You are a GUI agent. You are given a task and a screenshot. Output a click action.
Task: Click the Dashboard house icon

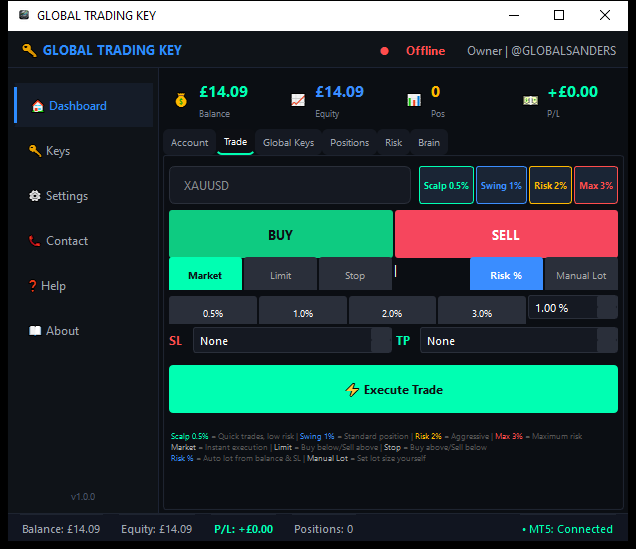[x=38, y=106]
